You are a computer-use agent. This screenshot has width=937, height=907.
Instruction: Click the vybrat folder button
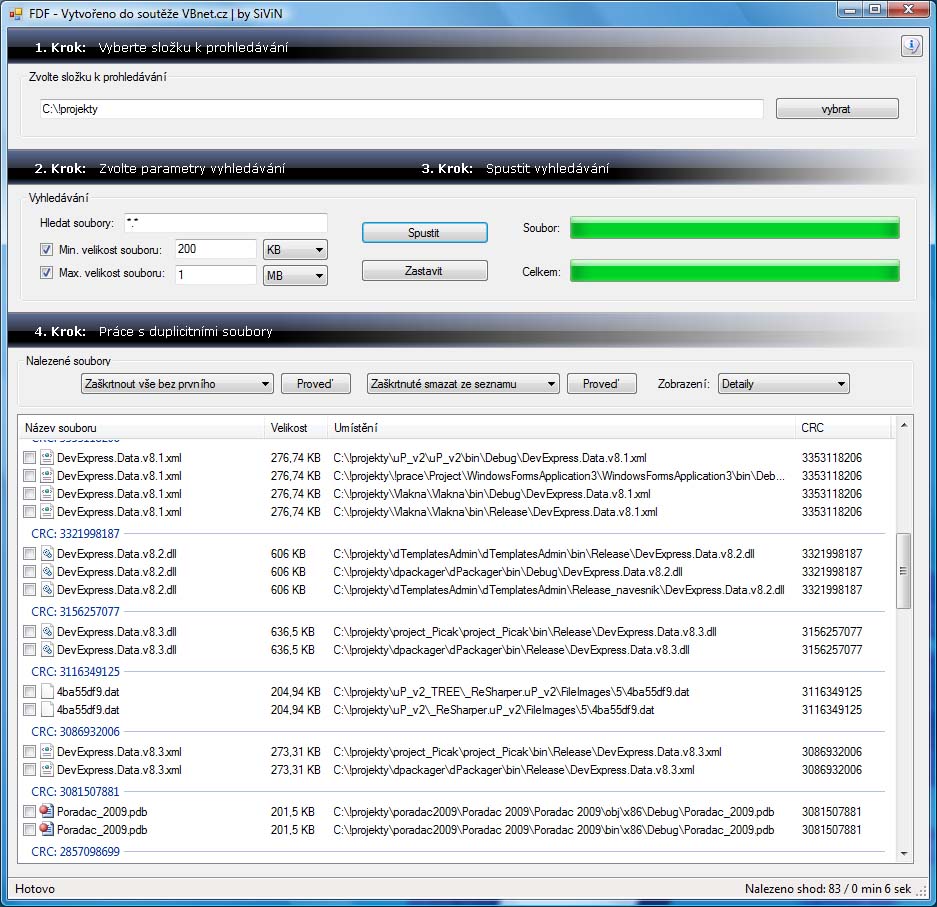click(x=837, y=109)
